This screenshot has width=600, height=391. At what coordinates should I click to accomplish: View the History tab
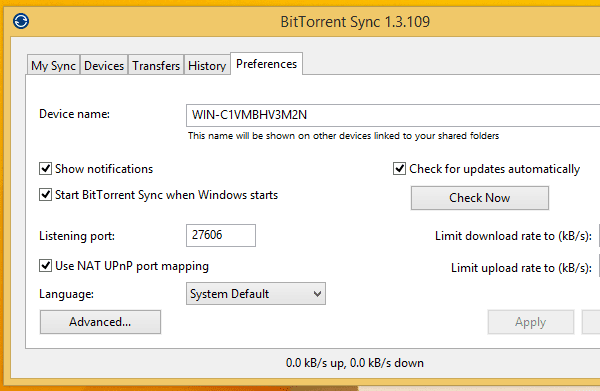[207, 65]
